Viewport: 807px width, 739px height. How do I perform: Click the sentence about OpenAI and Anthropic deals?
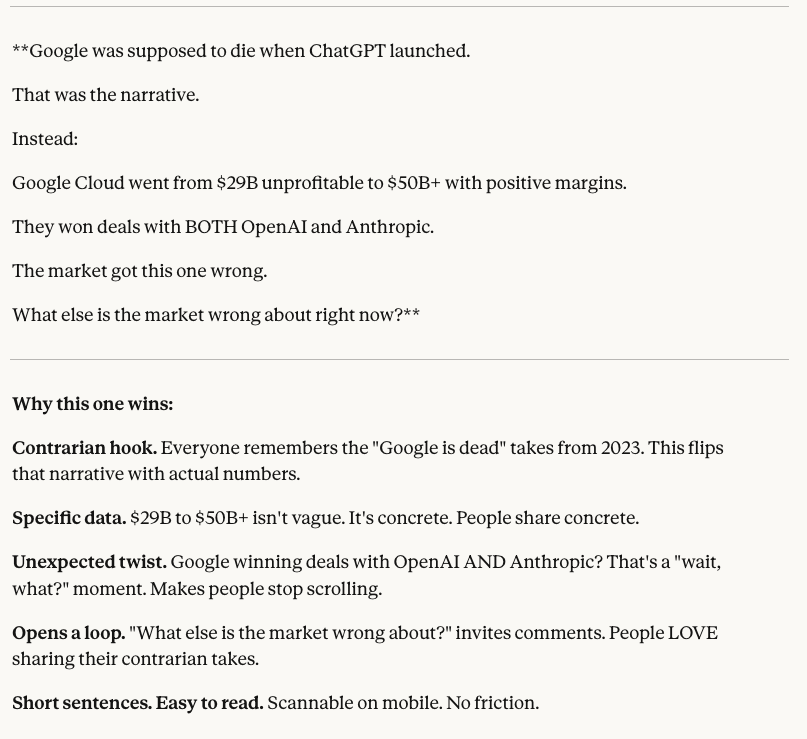[x=223, y=227]
